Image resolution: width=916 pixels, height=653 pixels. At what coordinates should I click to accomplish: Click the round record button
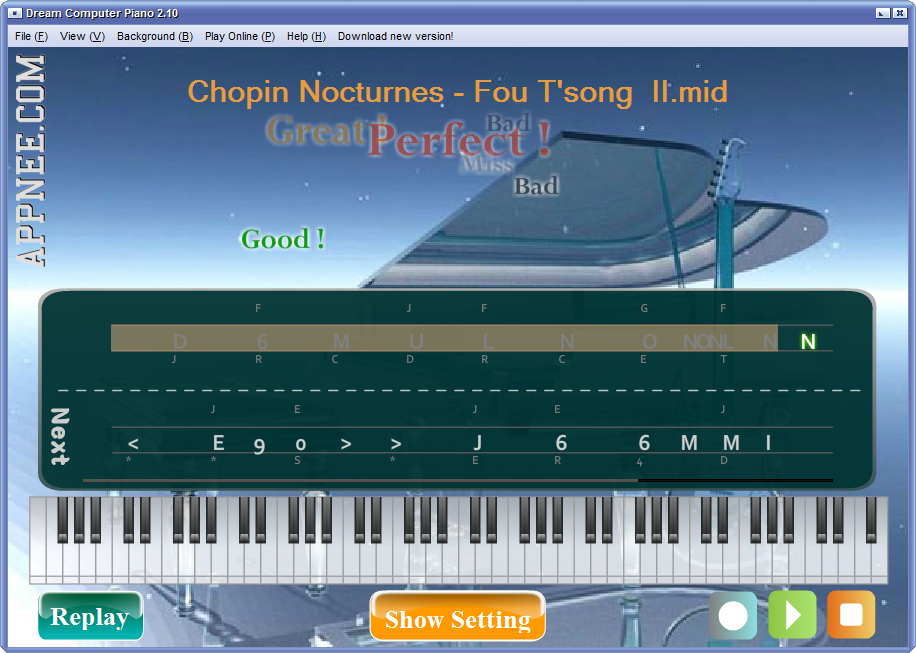[x=733, y=615]
